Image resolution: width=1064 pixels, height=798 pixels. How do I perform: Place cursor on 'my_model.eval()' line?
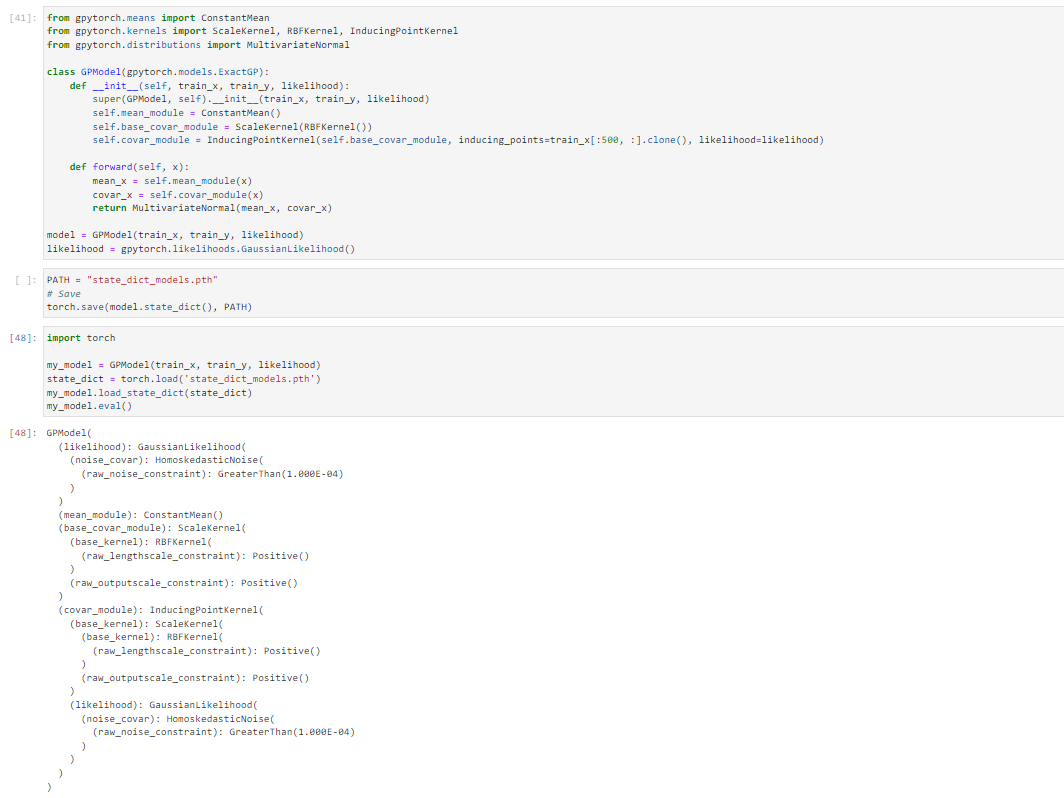point(89,406)
